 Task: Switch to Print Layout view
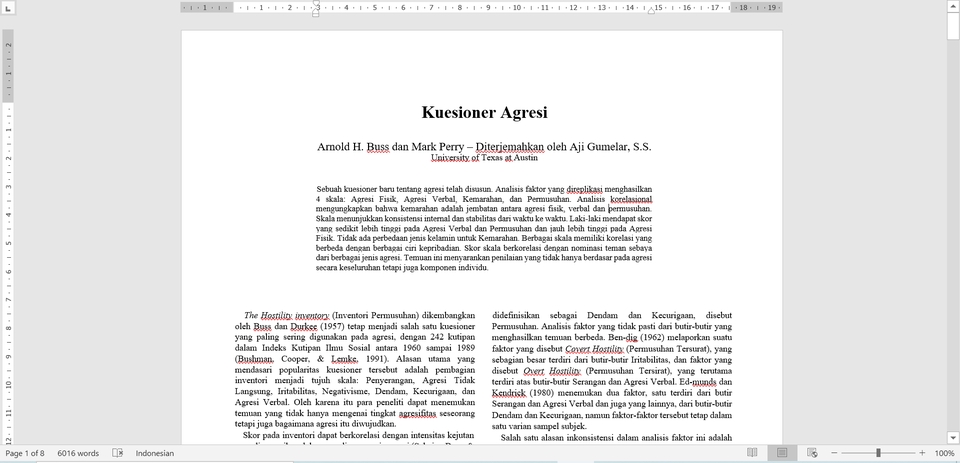pos(782,453)
